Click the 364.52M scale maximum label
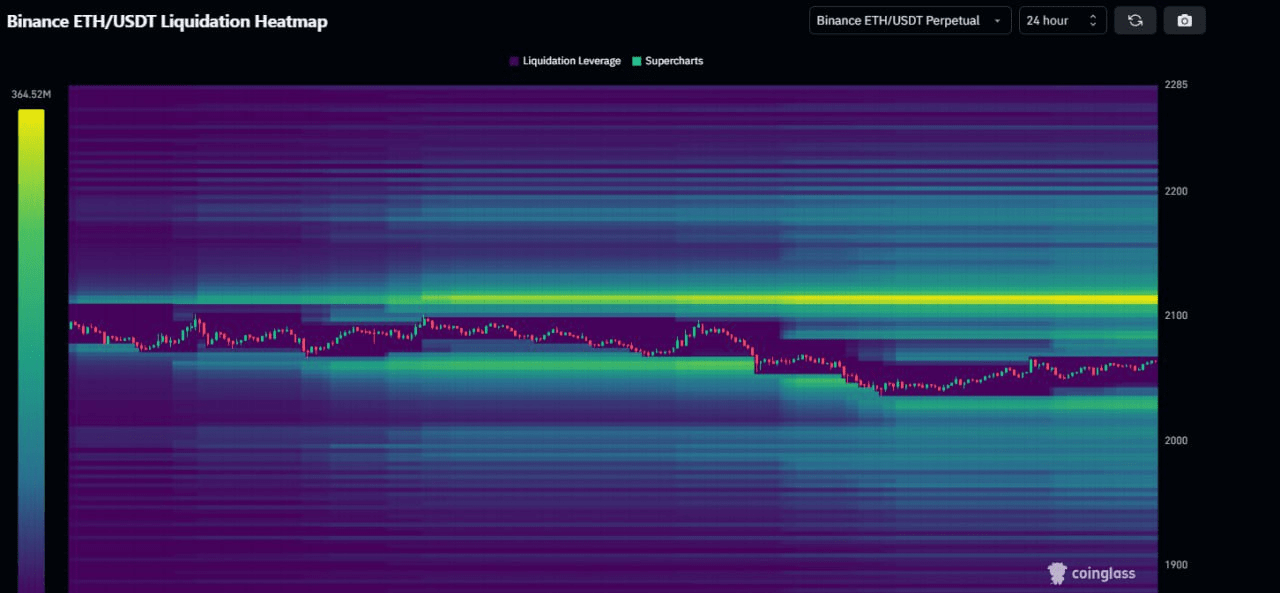 (x=31, y=94)
